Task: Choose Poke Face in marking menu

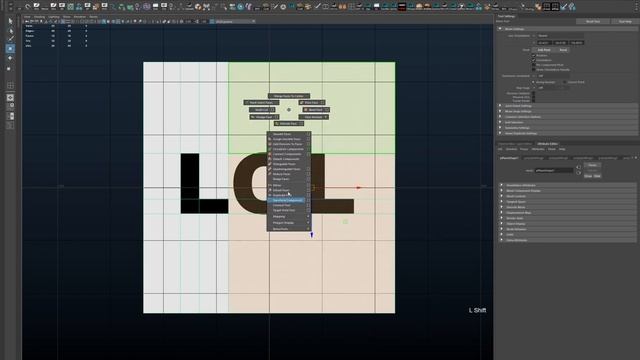Action: pyautogui.click(x=312, y=102)
